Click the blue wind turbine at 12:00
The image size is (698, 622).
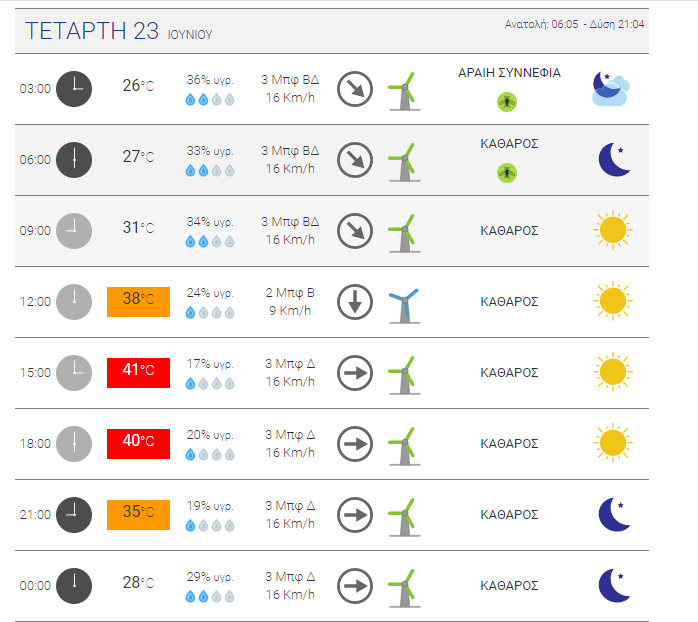click(404, 305)
